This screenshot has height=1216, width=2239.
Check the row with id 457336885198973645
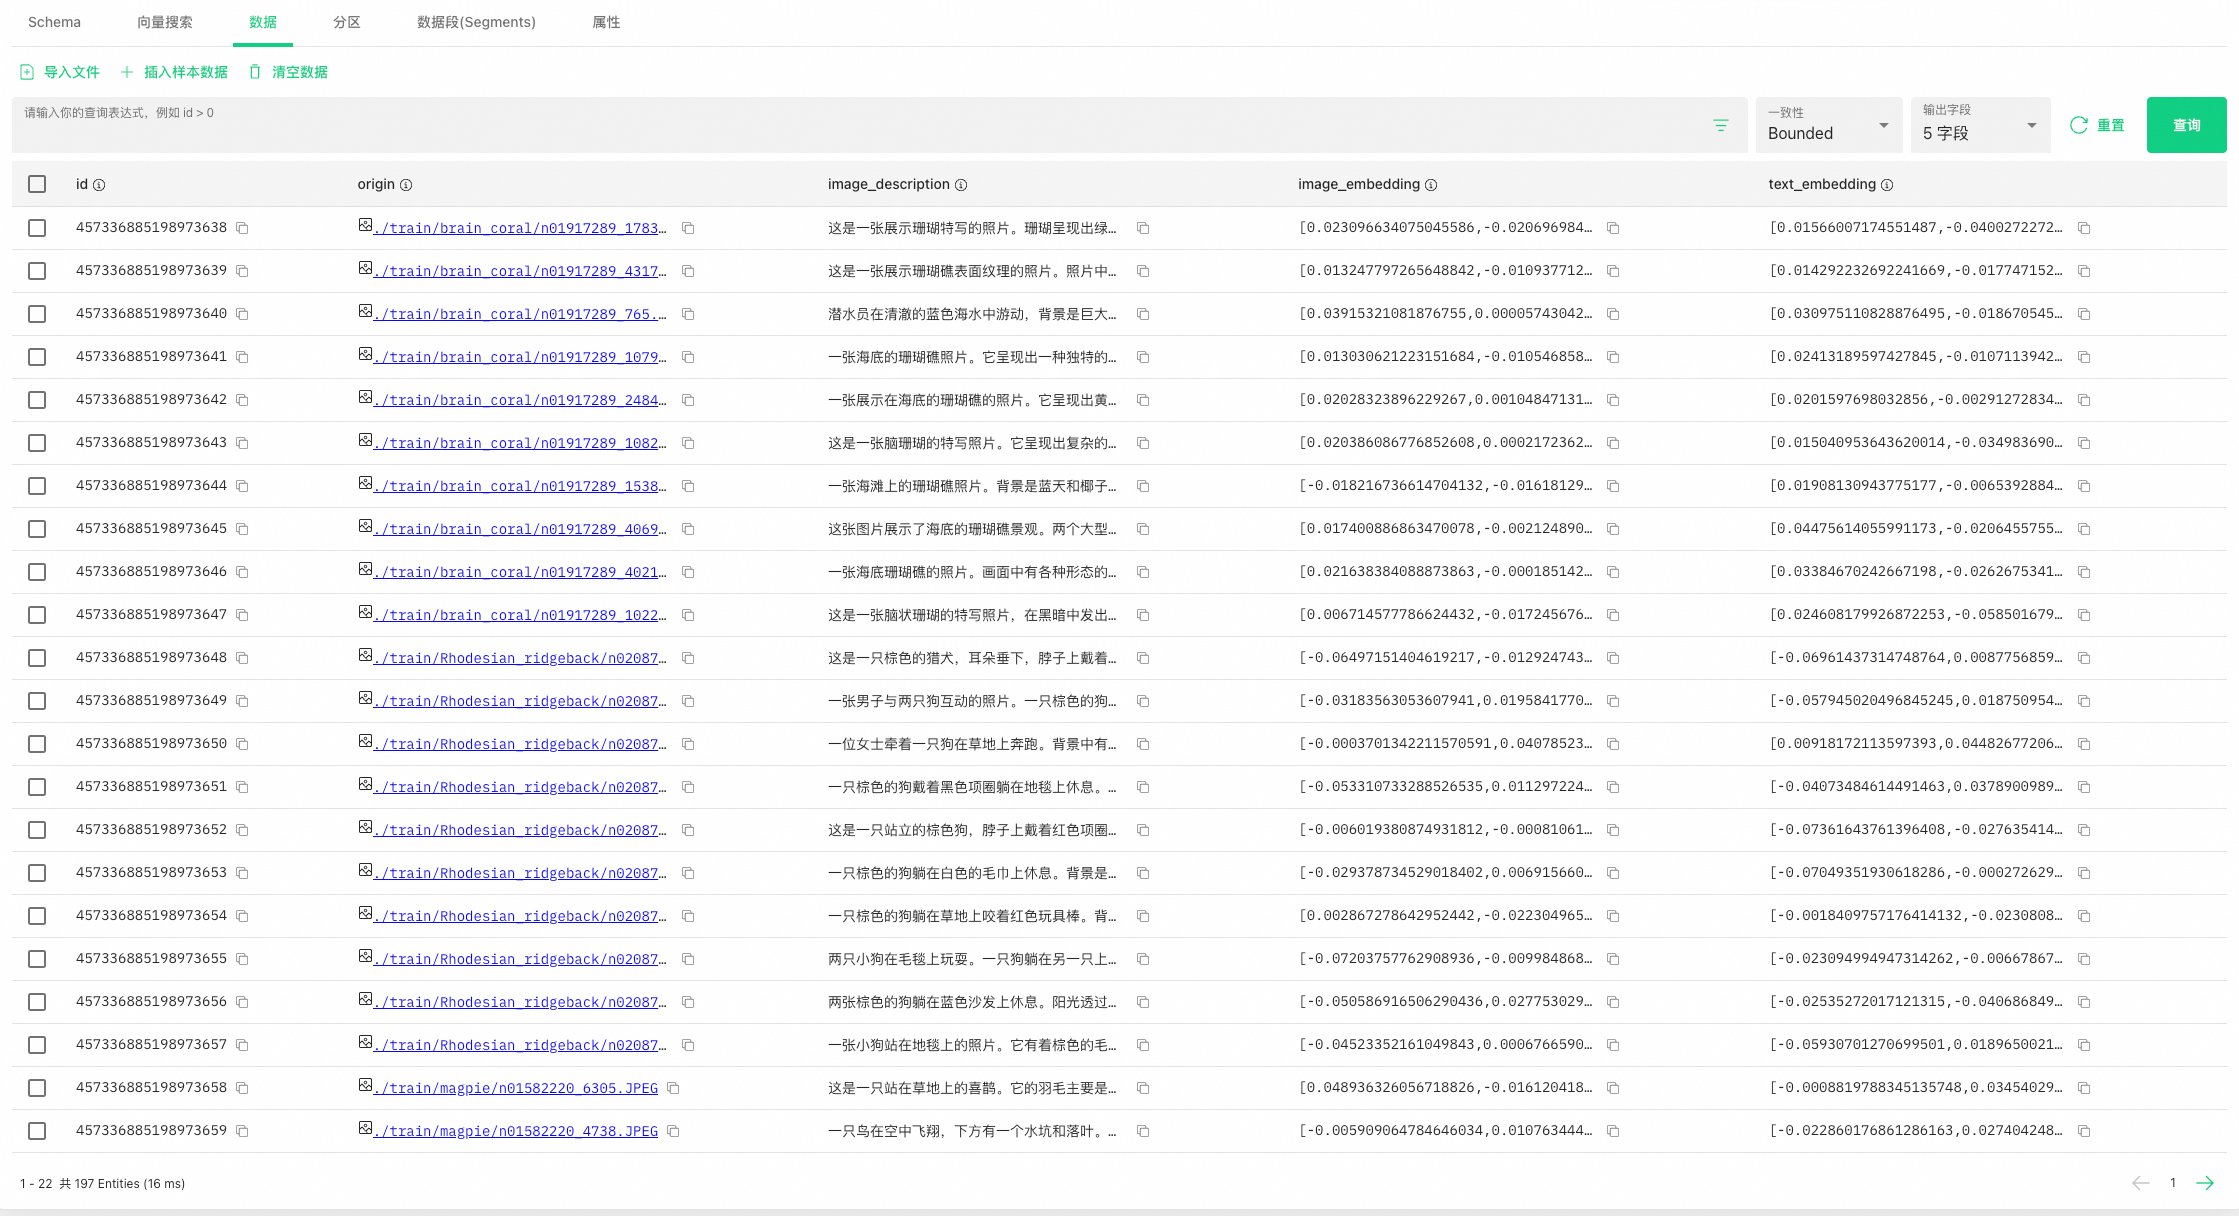tap(37, 529)
